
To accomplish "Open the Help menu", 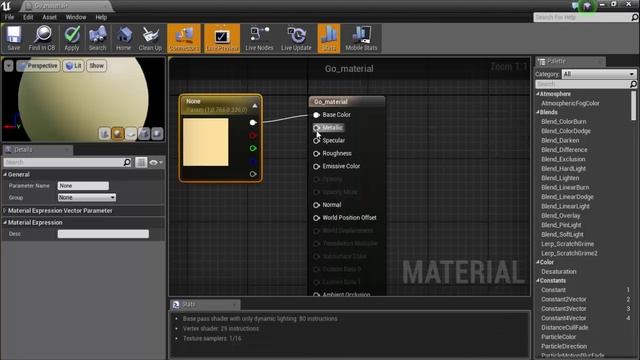I will (x=101, y=17).
